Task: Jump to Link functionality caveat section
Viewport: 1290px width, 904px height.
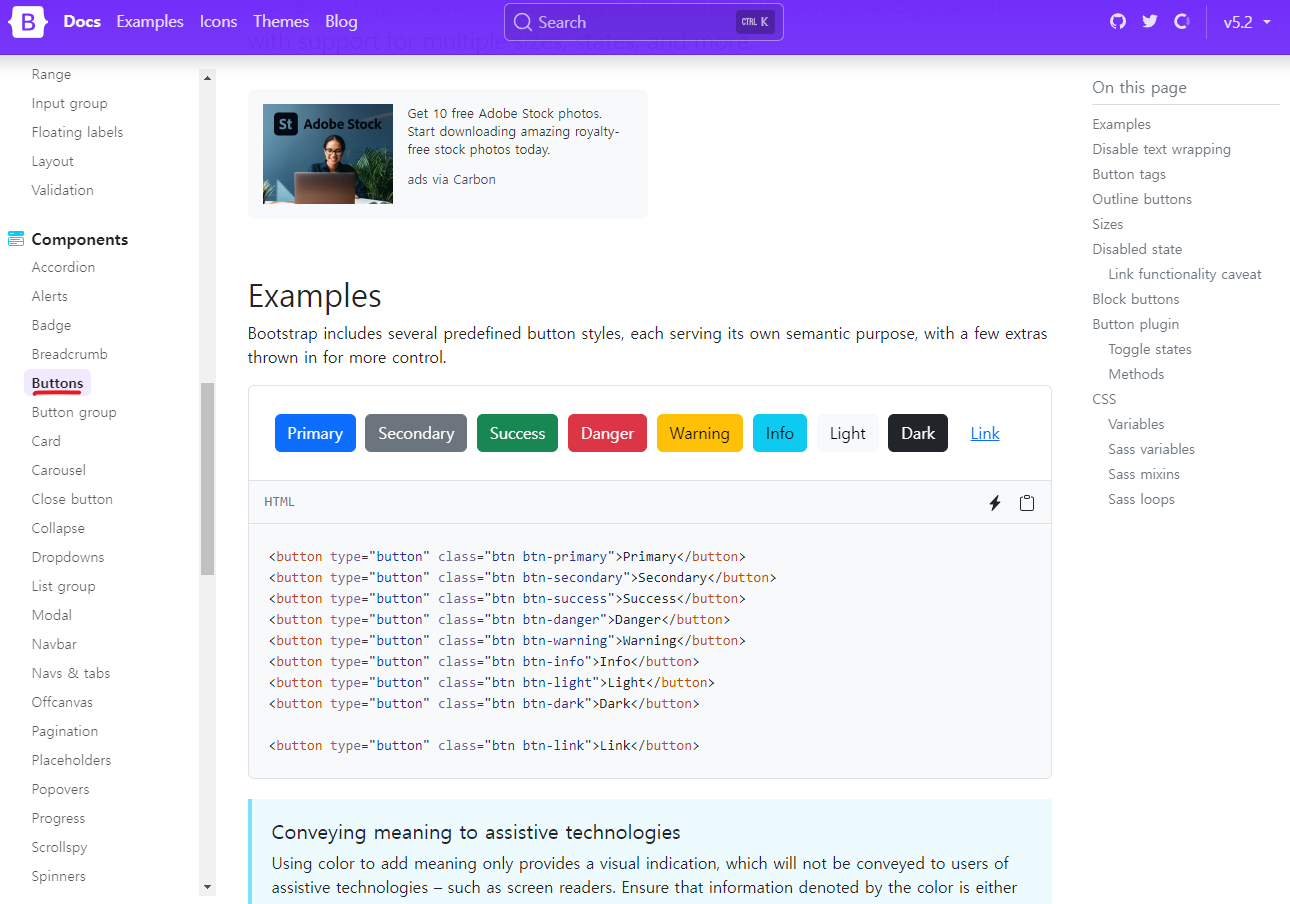Action: click(1185, 274)
